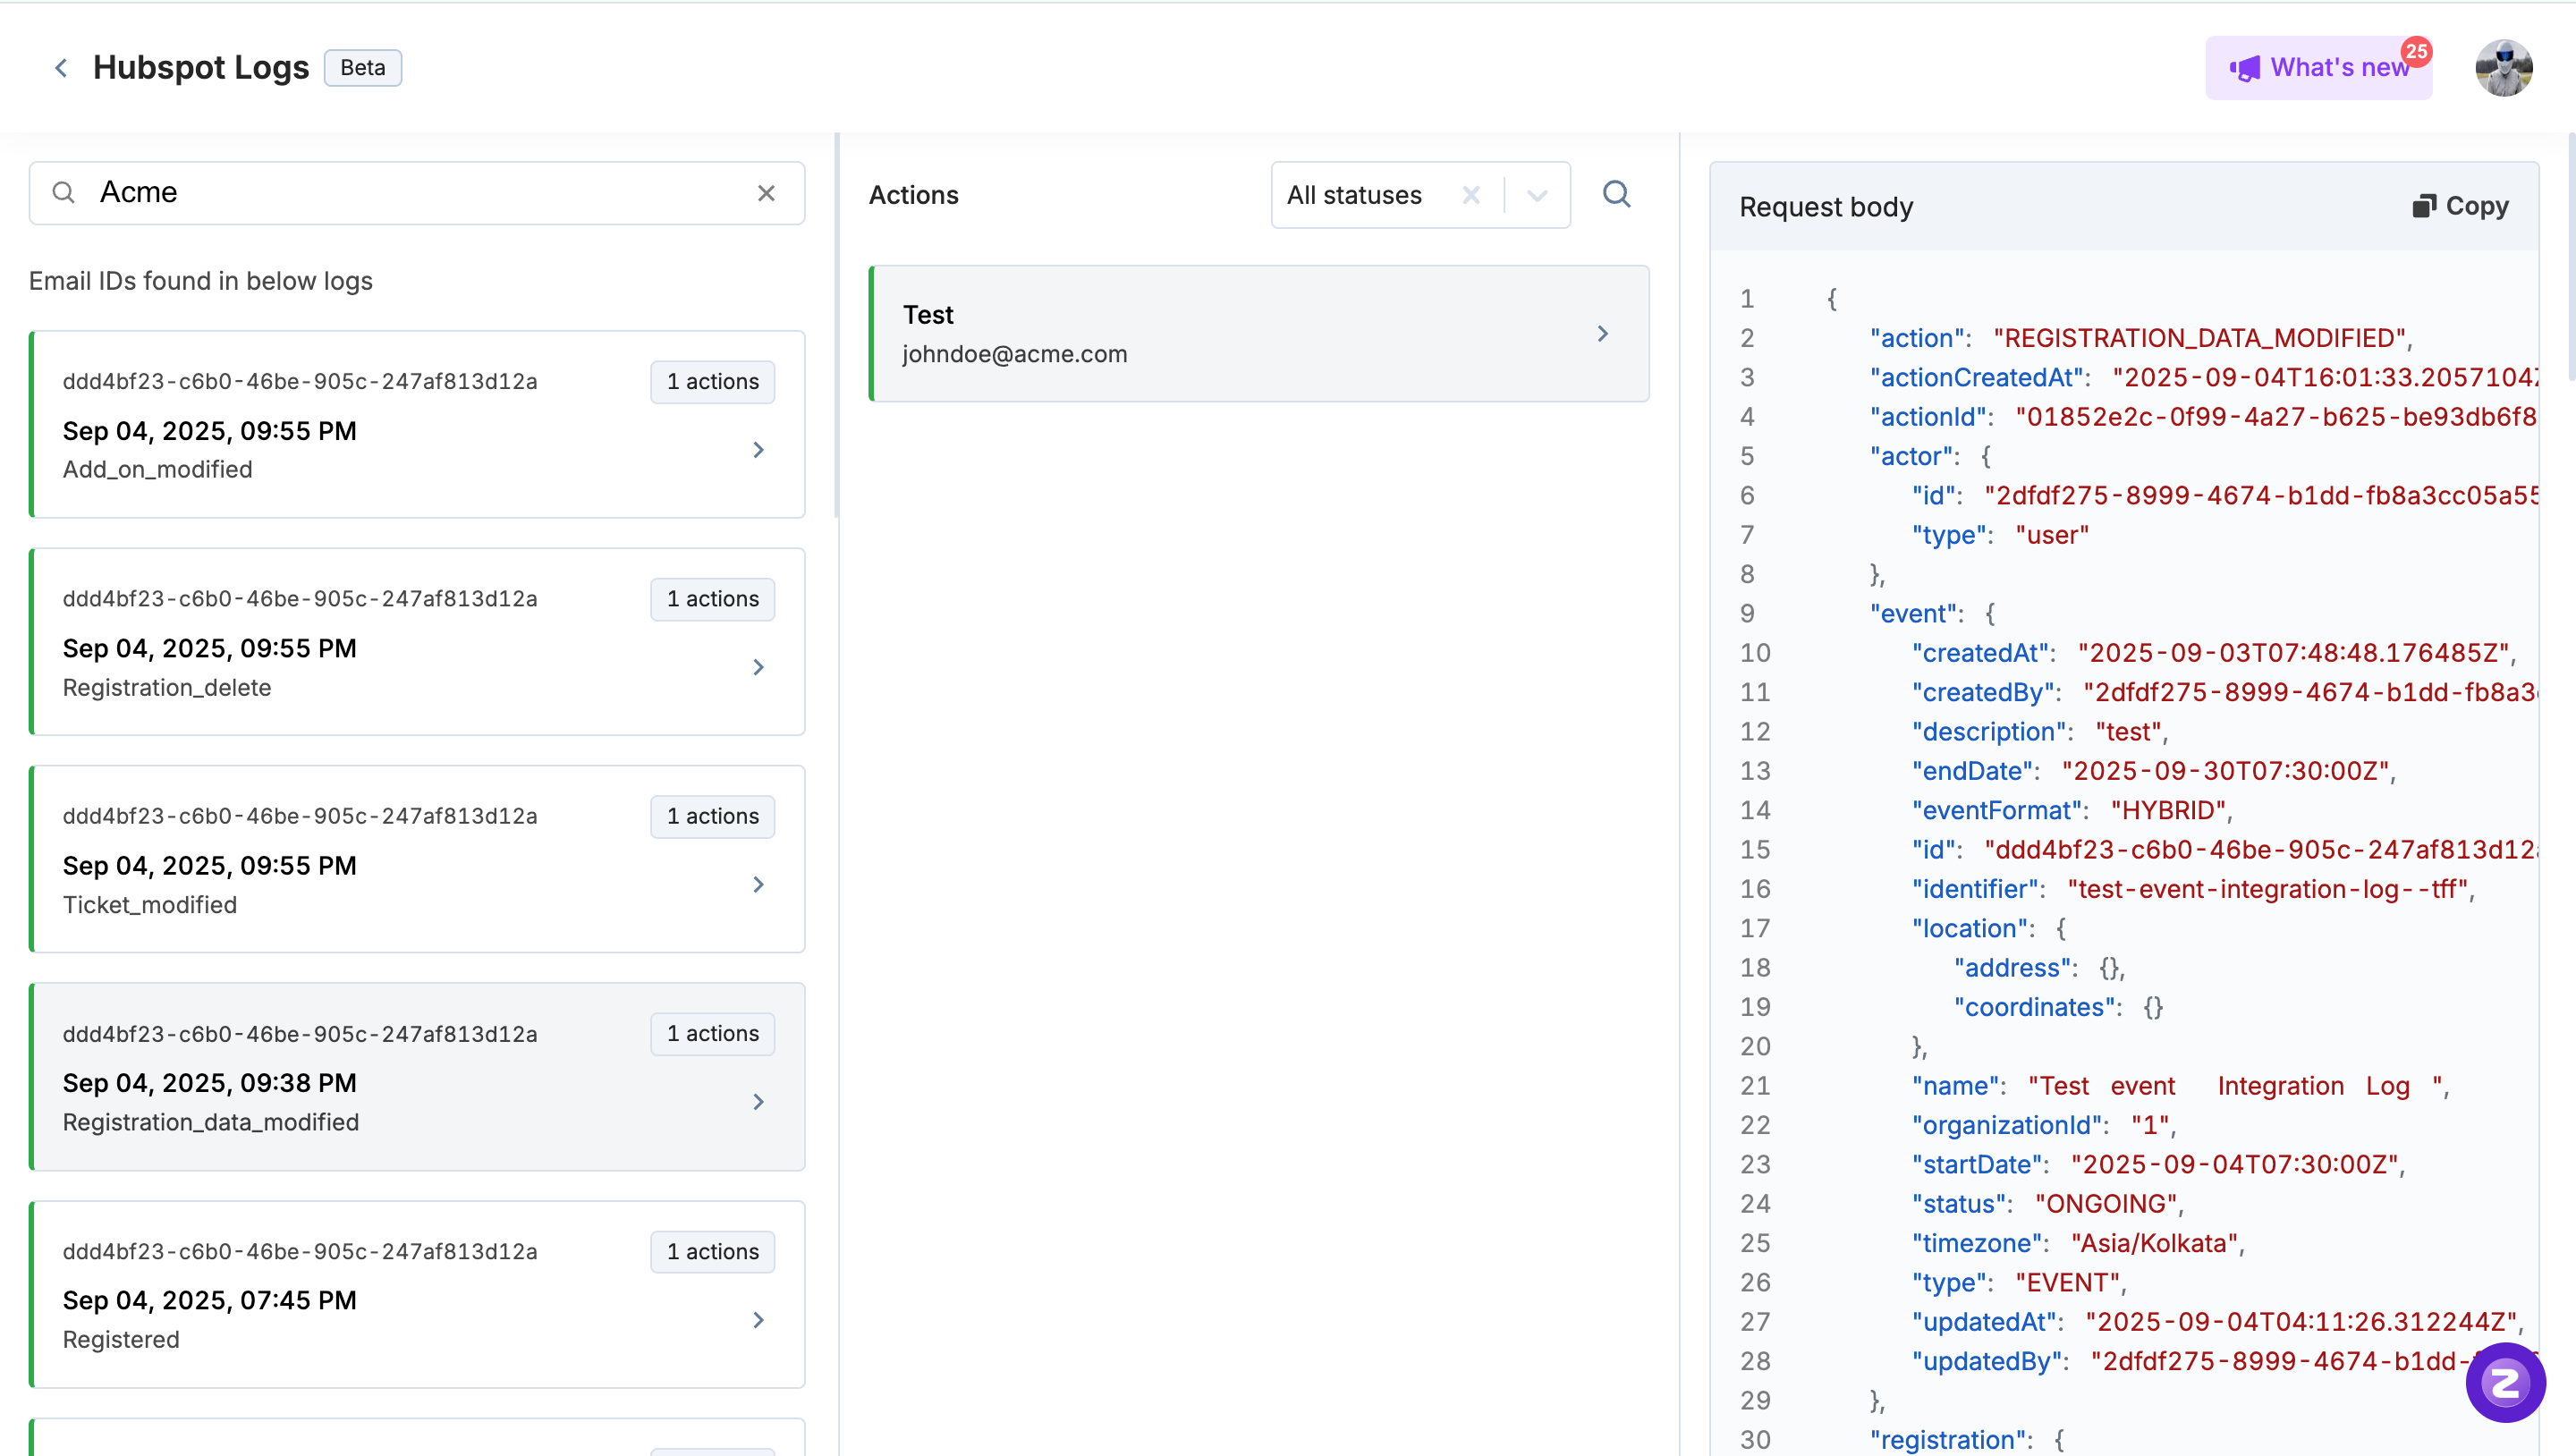The image size is (2576, 1456).
Task: Click the magnifier icon in search box
Action: (64, 193)
